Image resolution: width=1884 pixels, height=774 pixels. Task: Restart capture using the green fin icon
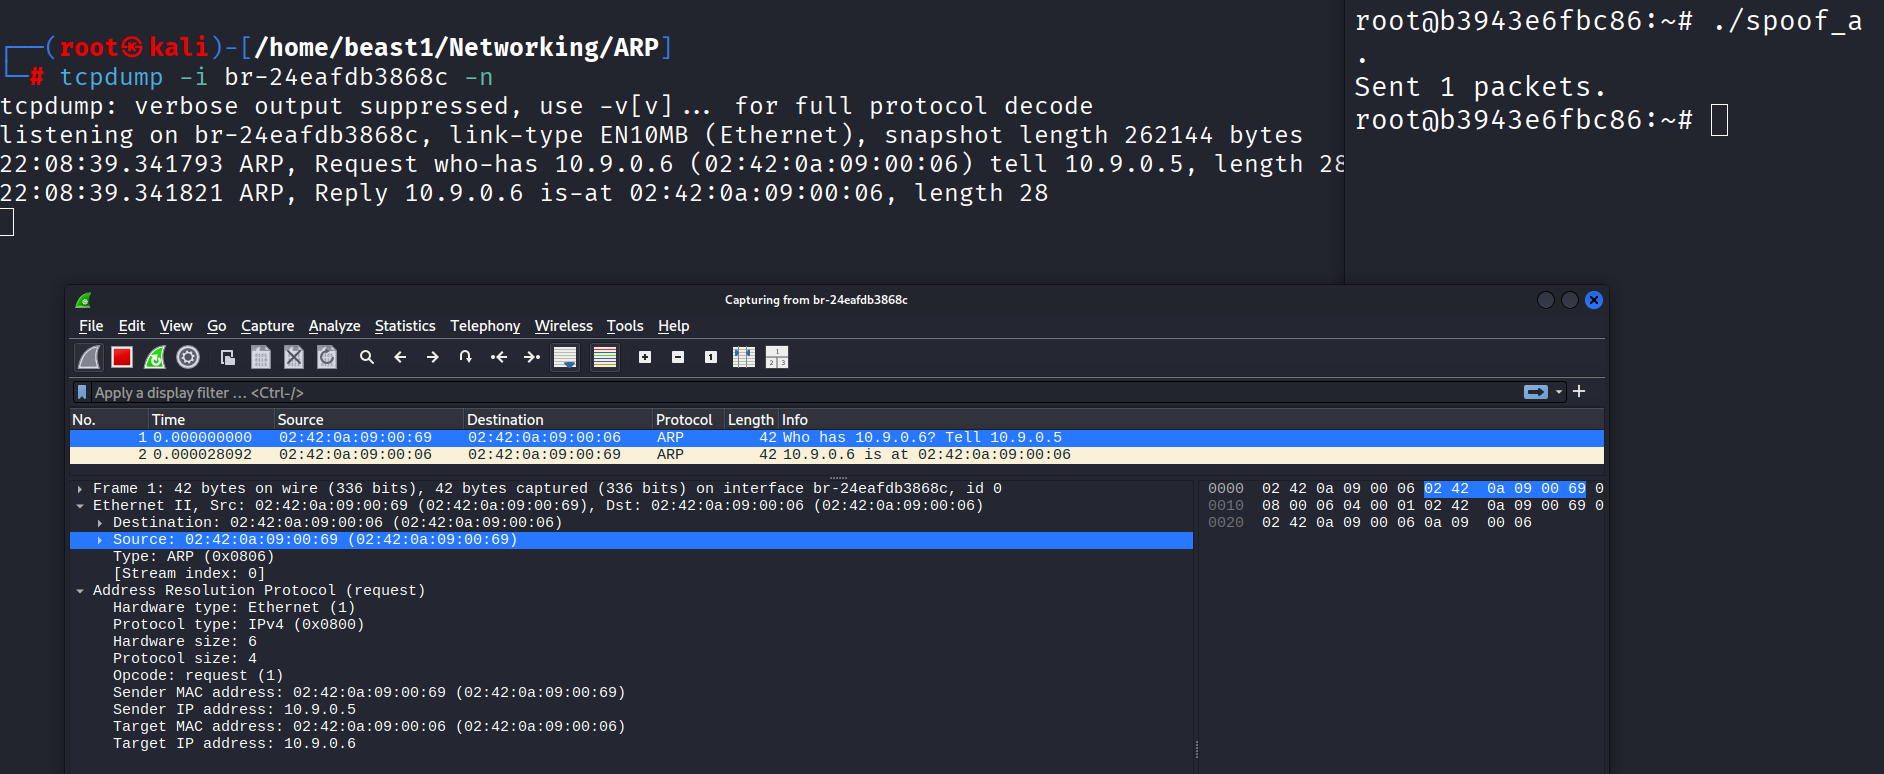point(155,357)
